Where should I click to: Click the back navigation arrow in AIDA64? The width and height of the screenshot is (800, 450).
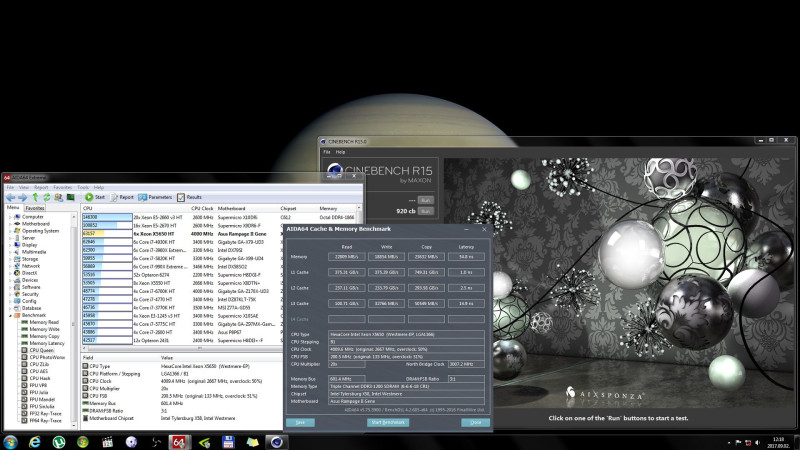click(9, 197)
